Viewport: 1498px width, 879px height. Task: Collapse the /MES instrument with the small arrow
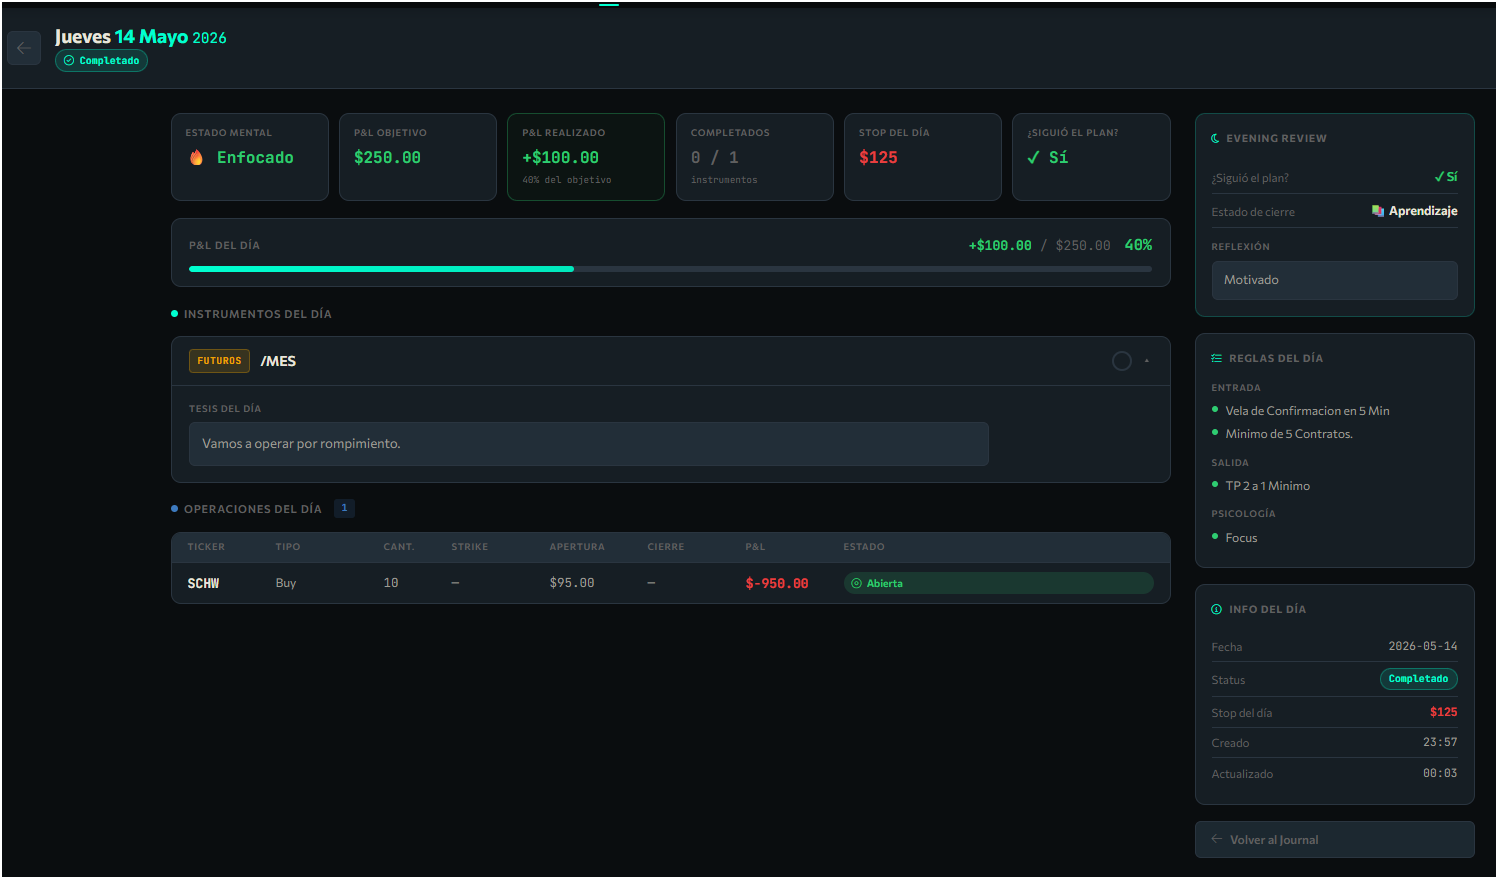click(x=1147, y=361)
